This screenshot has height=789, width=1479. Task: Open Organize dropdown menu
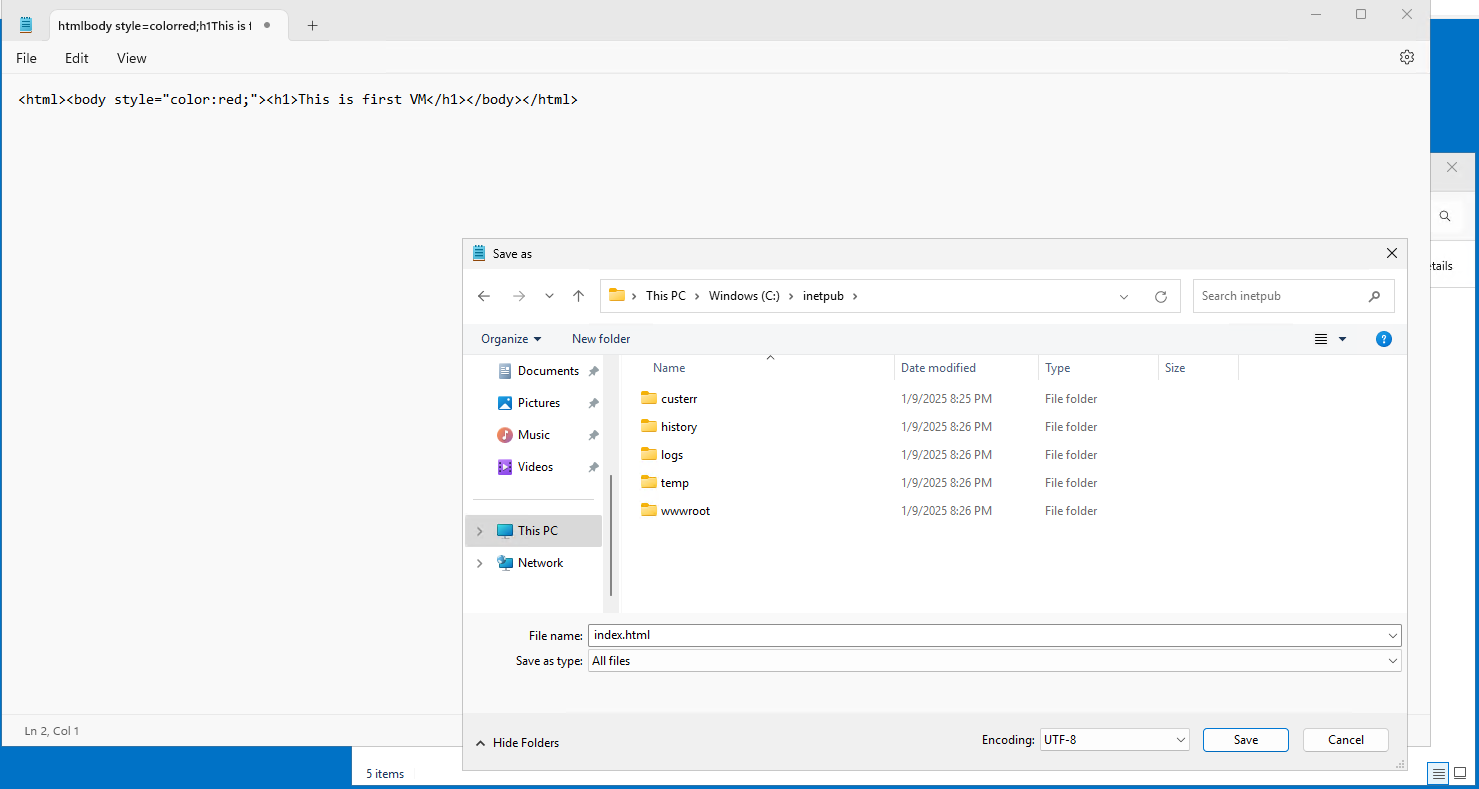coord(511,339)
